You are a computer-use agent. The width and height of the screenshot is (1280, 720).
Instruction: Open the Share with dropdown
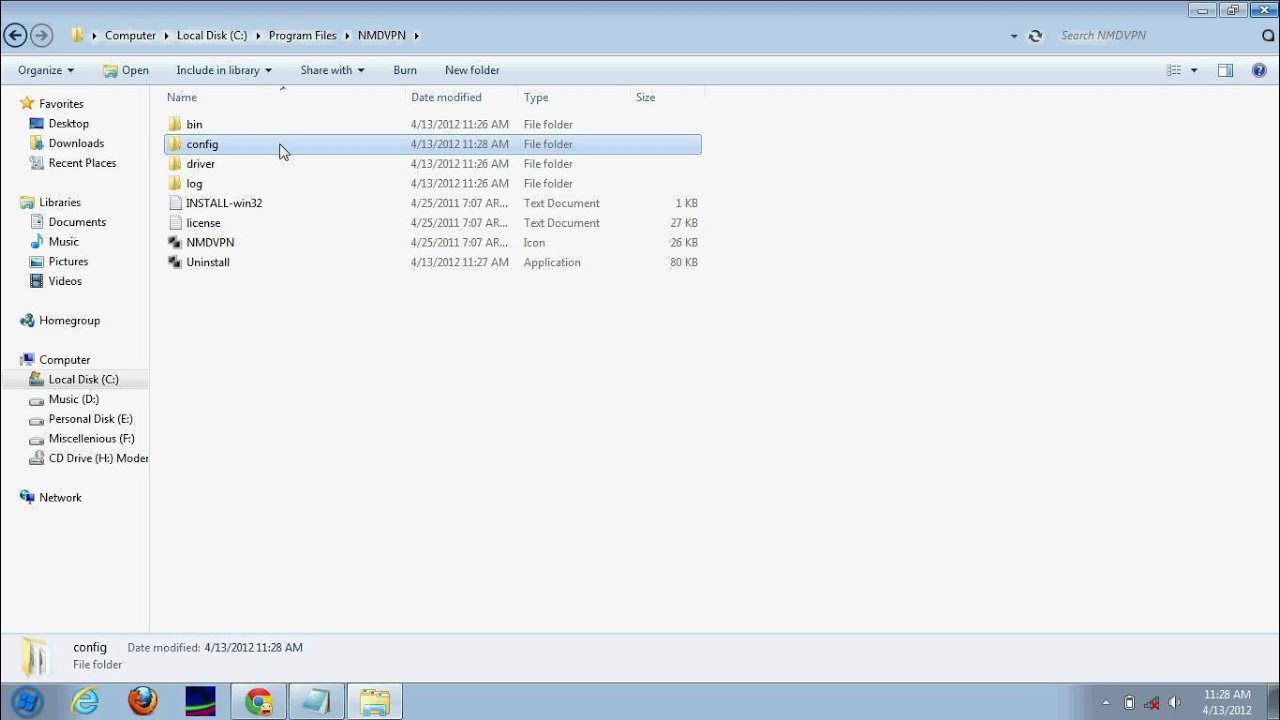pyautogui.click(x=333, y=70)
